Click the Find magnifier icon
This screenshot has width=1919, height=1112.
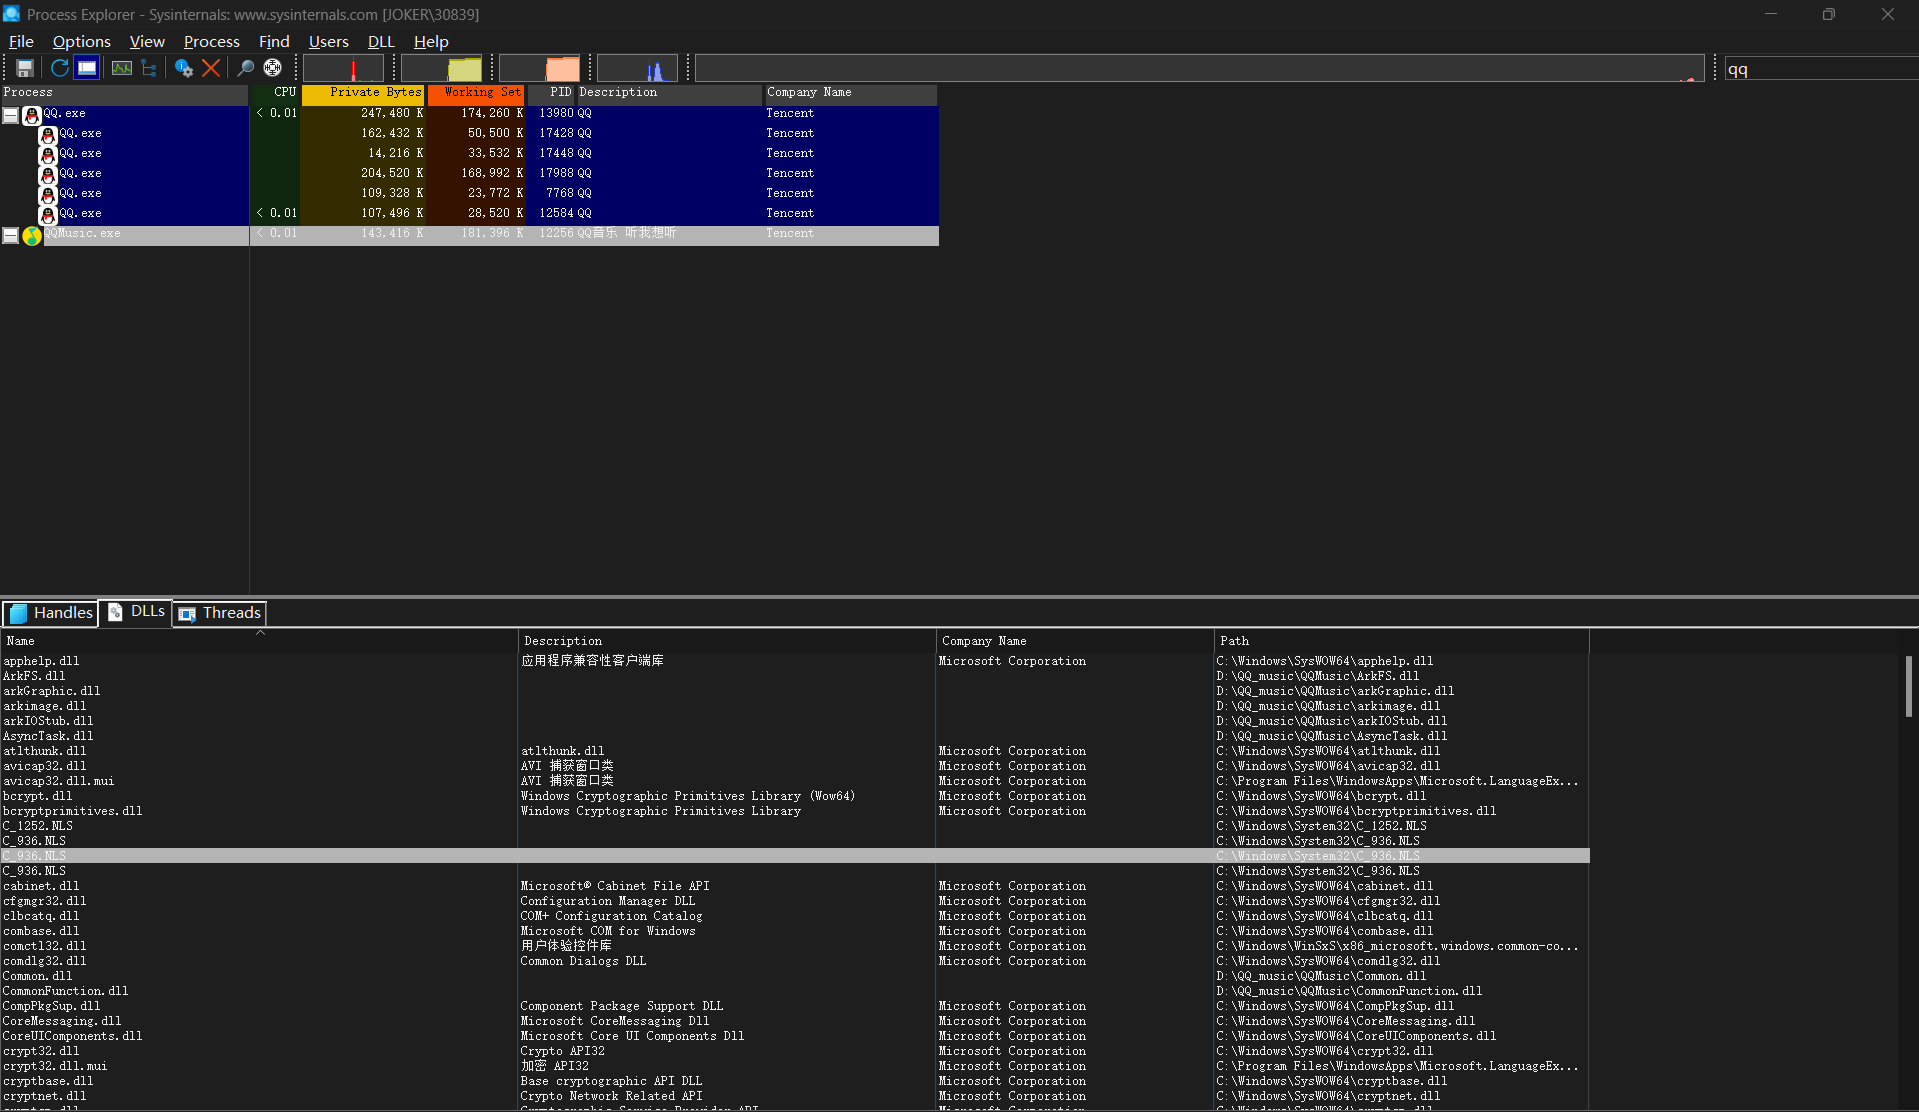(245, 68)
